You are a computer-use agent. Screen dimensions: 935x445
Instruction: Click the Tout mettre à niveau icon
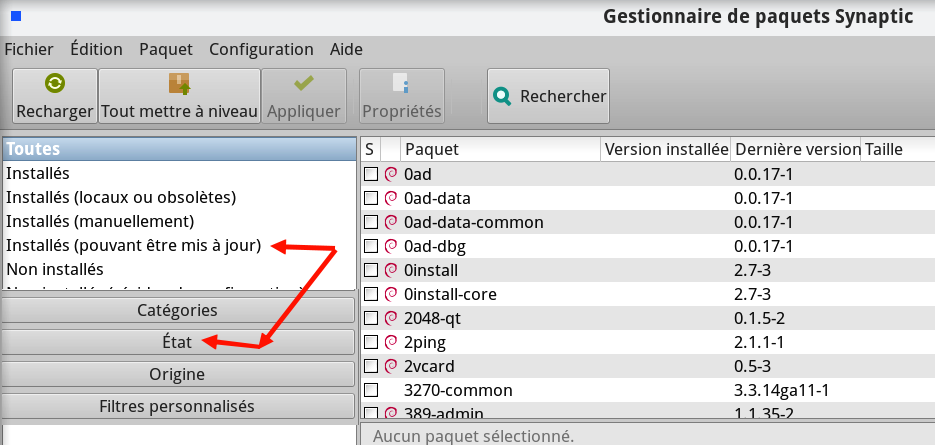[x=179, y=84]
